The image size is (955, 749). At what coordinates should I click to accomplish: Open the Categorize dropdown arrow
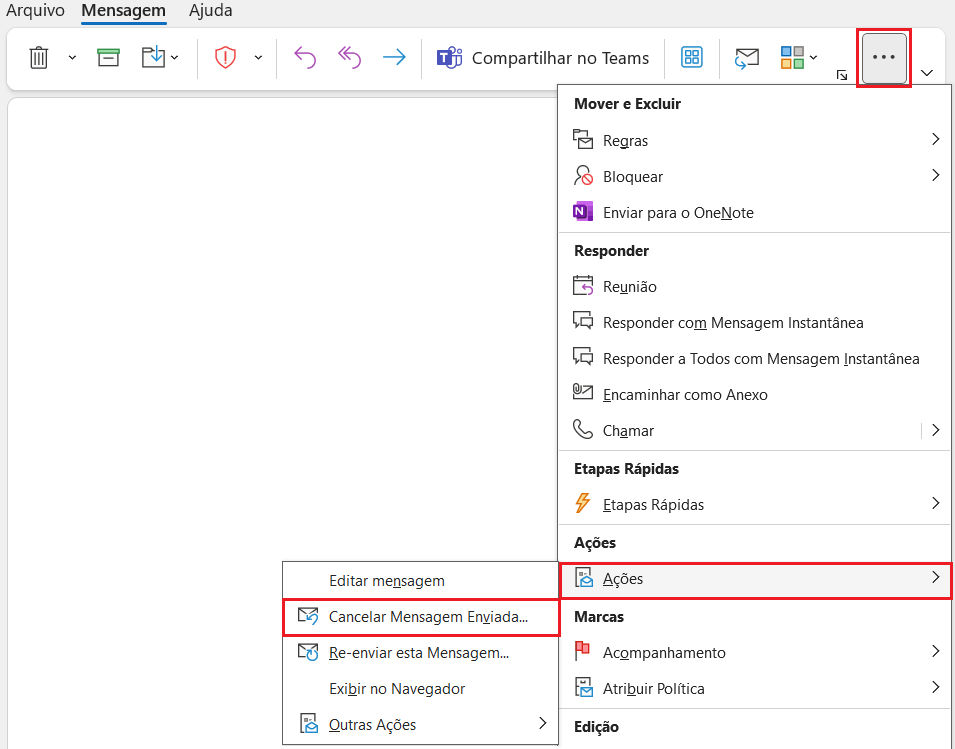tap(814, 58)
